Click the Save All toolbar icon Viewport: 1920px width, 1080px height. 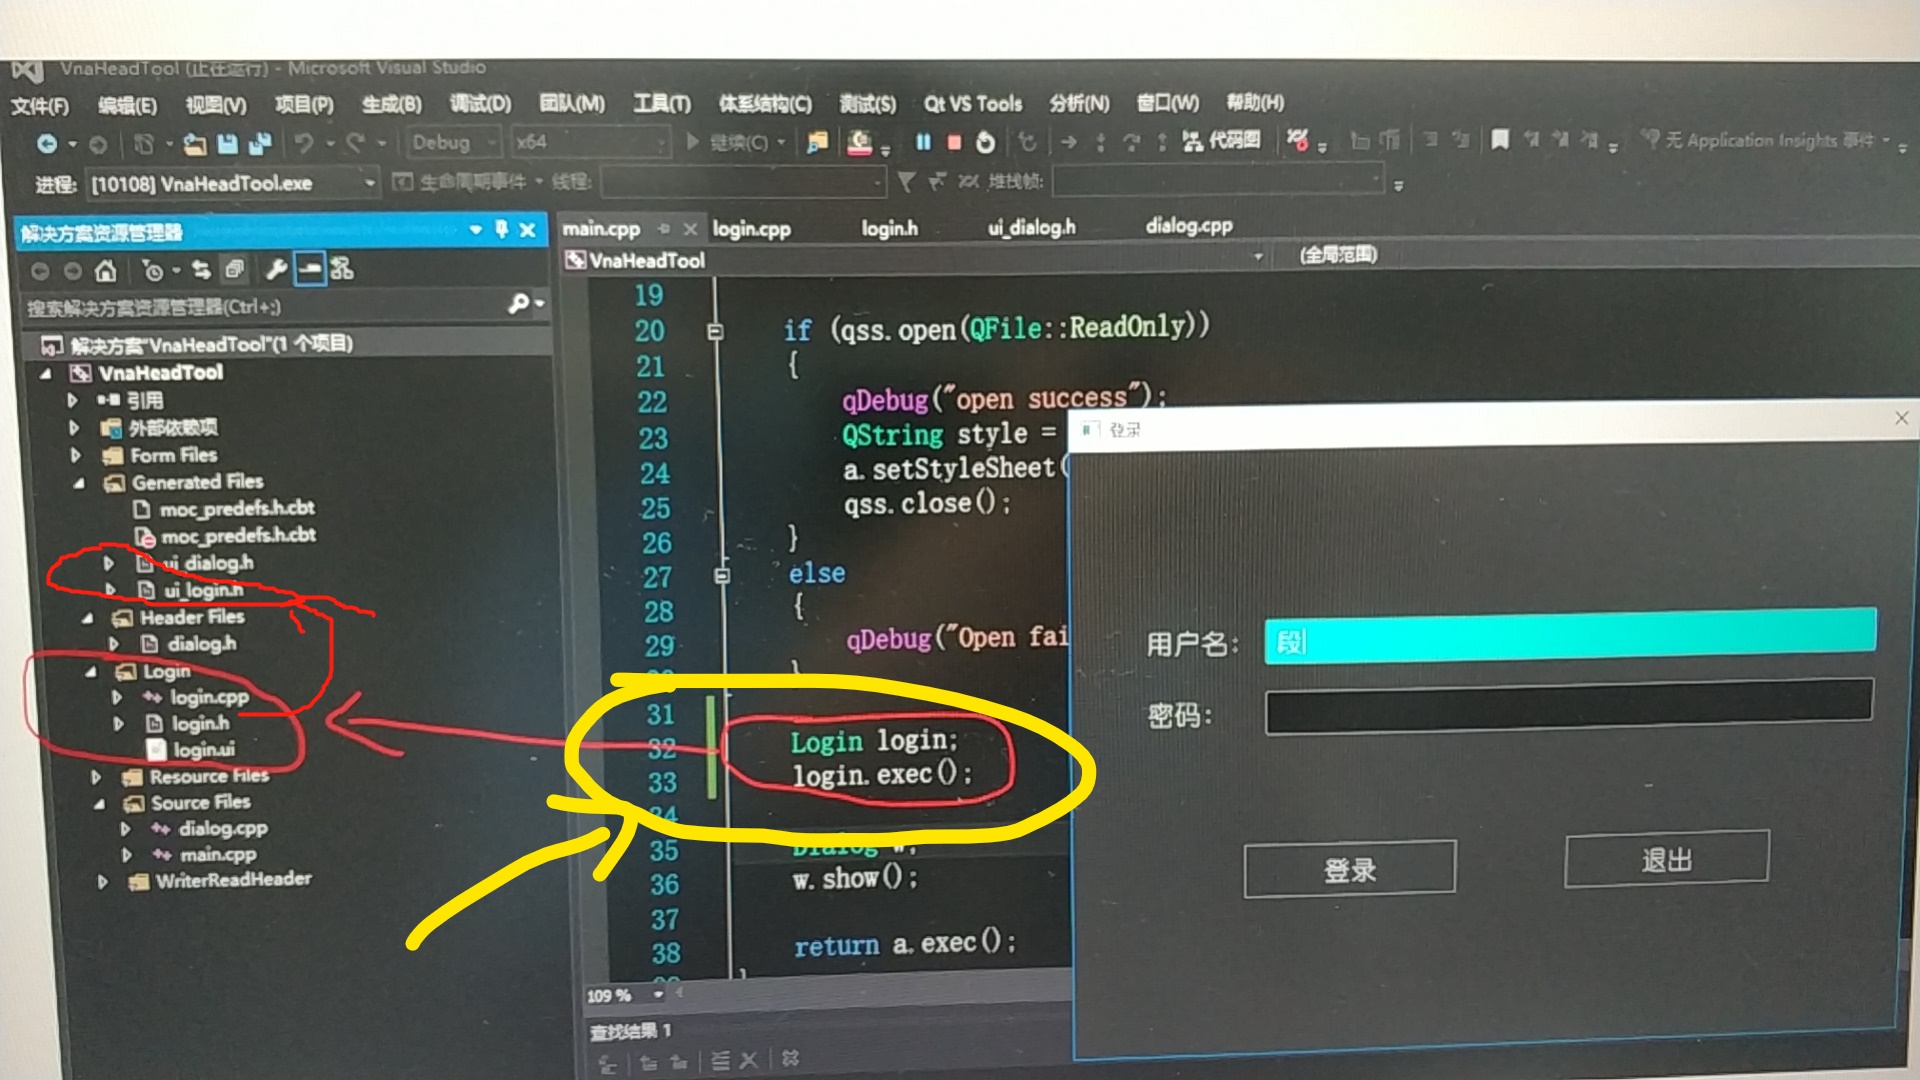pos(260,144)
